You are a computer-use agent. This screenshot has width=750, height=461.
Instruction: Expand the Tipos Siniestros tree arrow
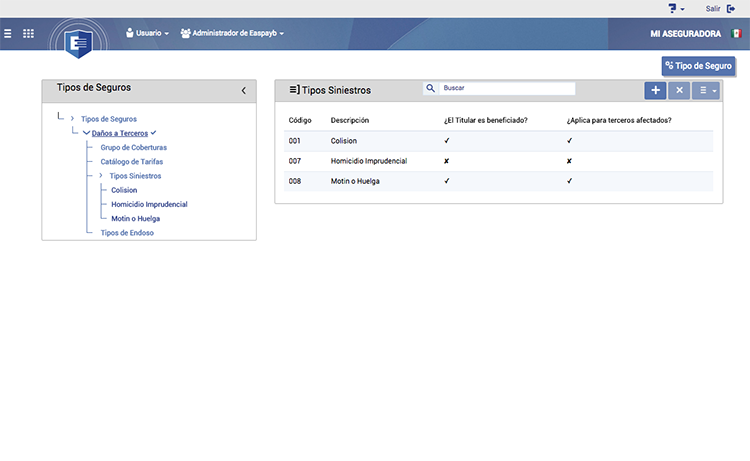coord(100,176)
